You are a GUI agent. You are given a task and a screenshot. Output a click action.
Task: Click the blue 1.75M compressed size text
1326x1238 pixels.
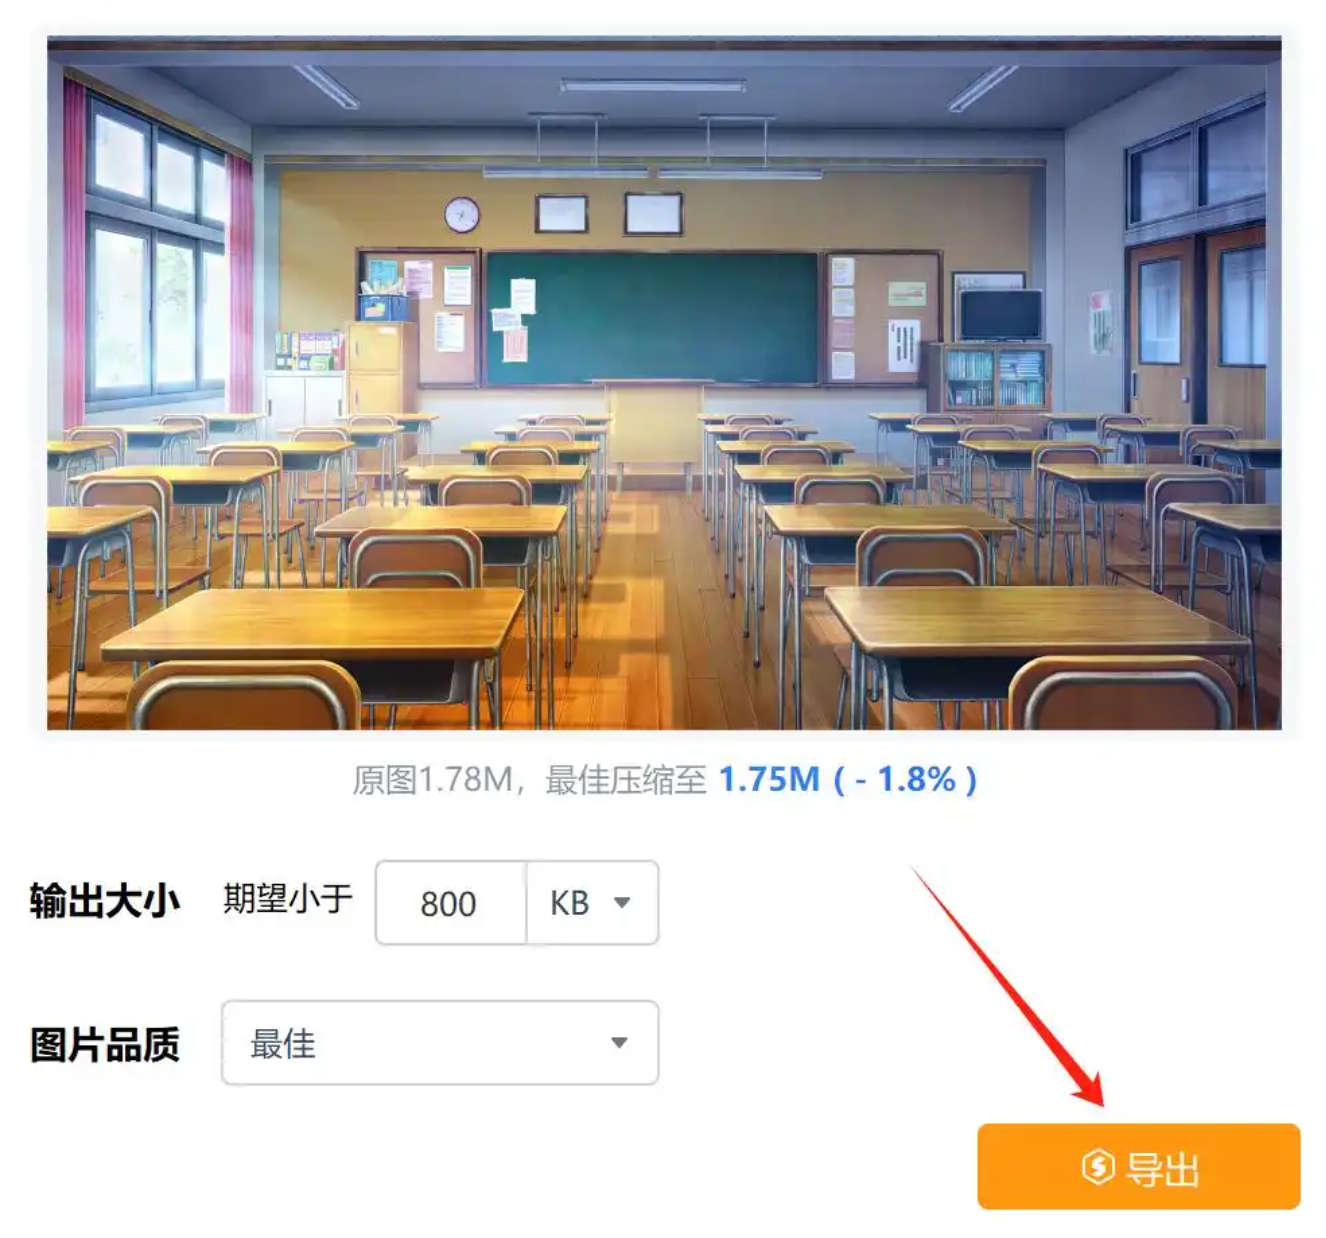[x=769, y=779]
